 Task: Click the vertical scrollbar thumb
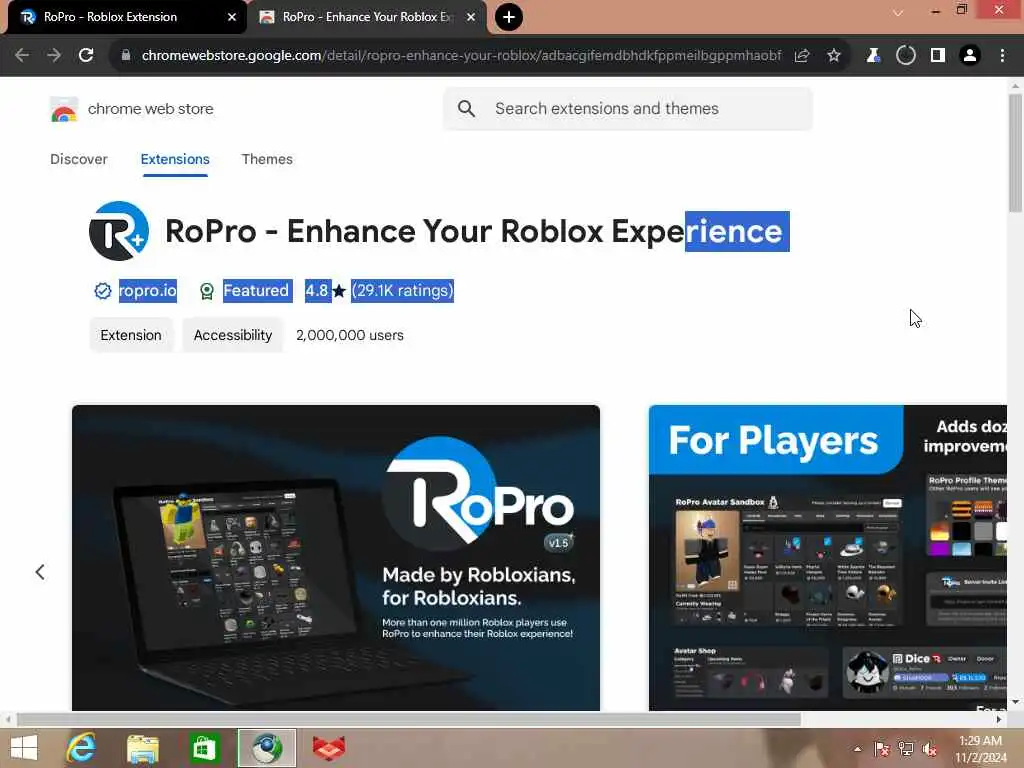coord(1015,153)
